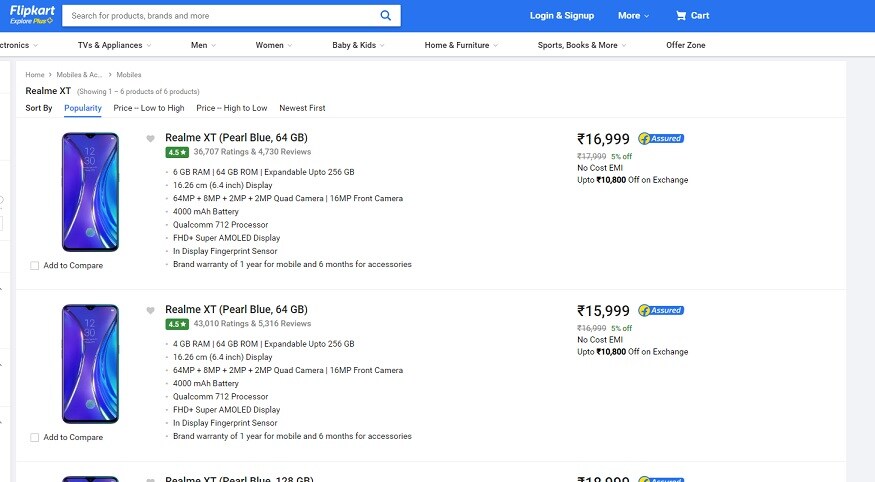This screenshot has width=875, height=482.
Task: Open the Realme XT title with 36,707 Ratings
Action: (236, 138)
